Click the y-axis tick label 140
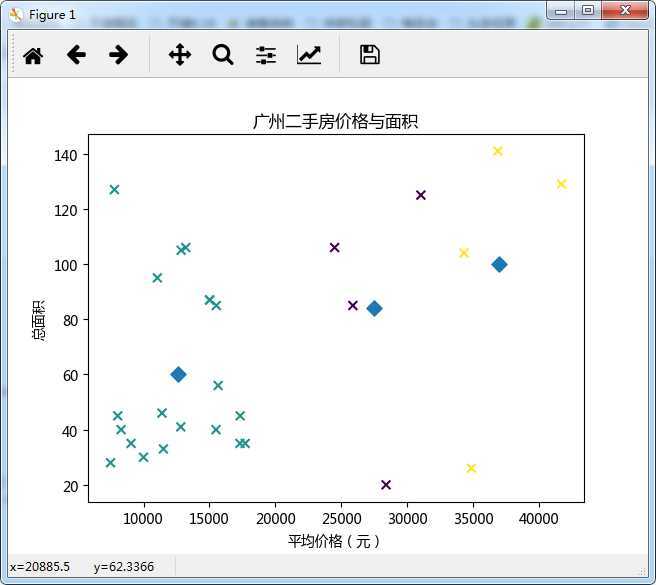The width and height of the screenshot is (656, 585). coord(66,156)
